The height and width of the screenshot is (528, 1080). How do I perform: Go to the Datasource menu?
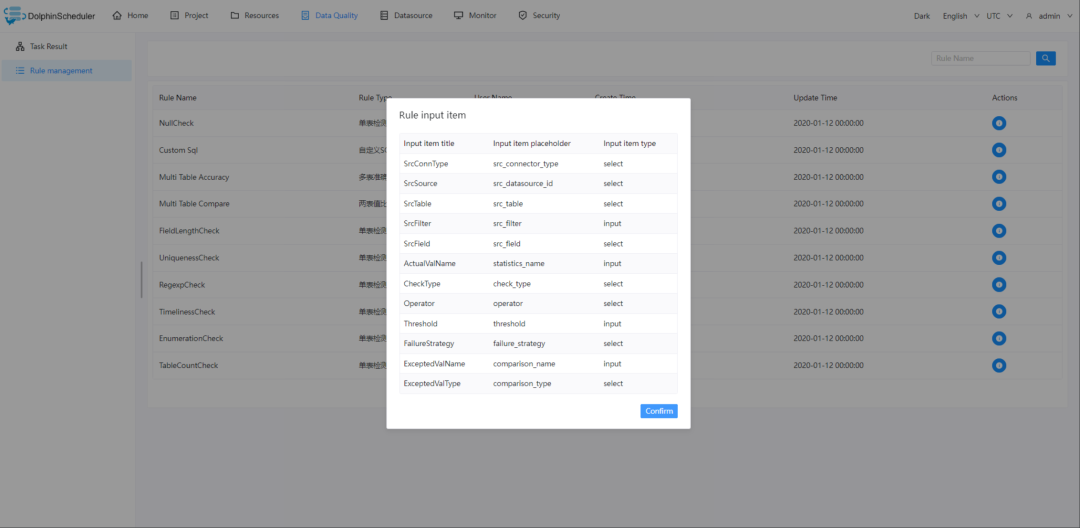pyautogui.click(x=406, y=16)
